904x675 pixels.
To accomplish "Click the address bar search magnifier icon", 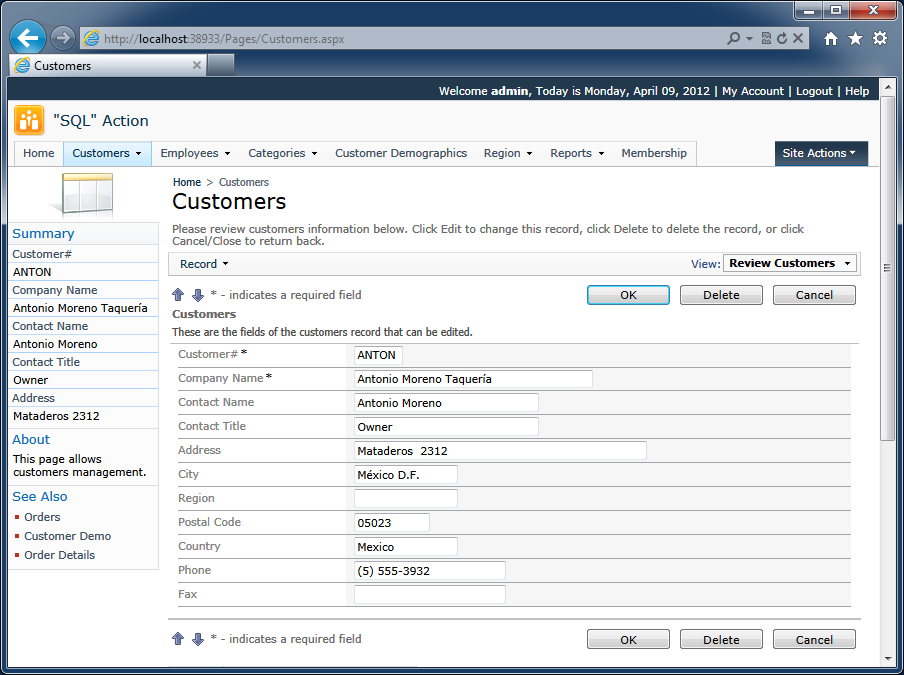I will tap(733, 39).
